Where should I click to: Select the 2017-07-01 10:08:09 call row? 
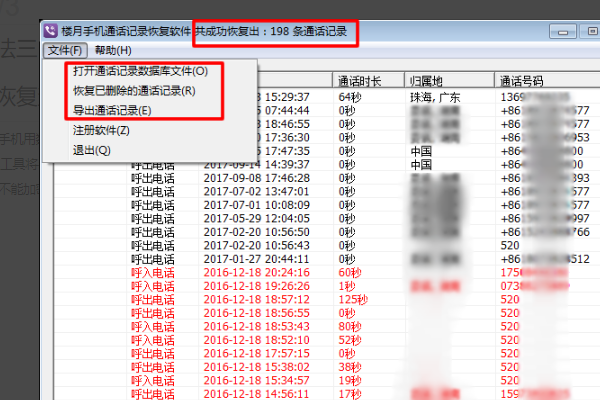(x=327, y=205)
